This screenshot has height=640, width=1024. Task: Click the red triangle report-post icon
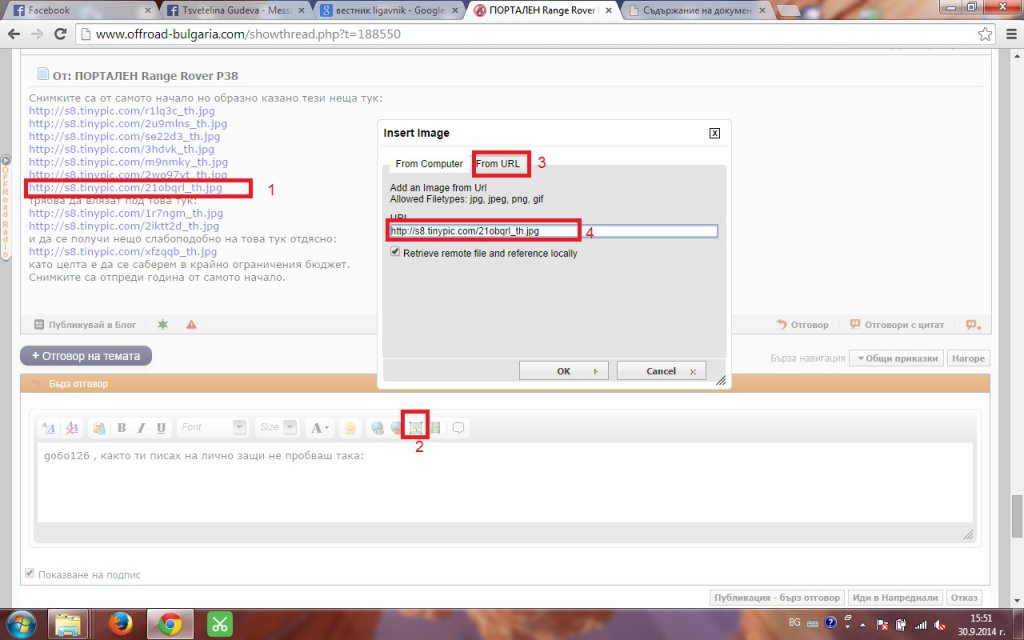[191, 325]
